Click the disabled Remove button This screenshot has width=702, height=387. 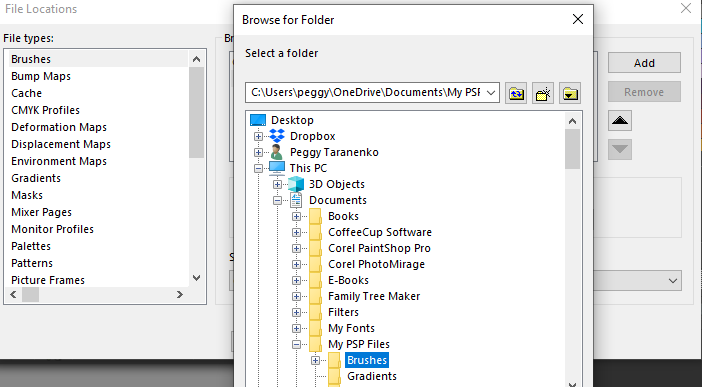[644, 92]
